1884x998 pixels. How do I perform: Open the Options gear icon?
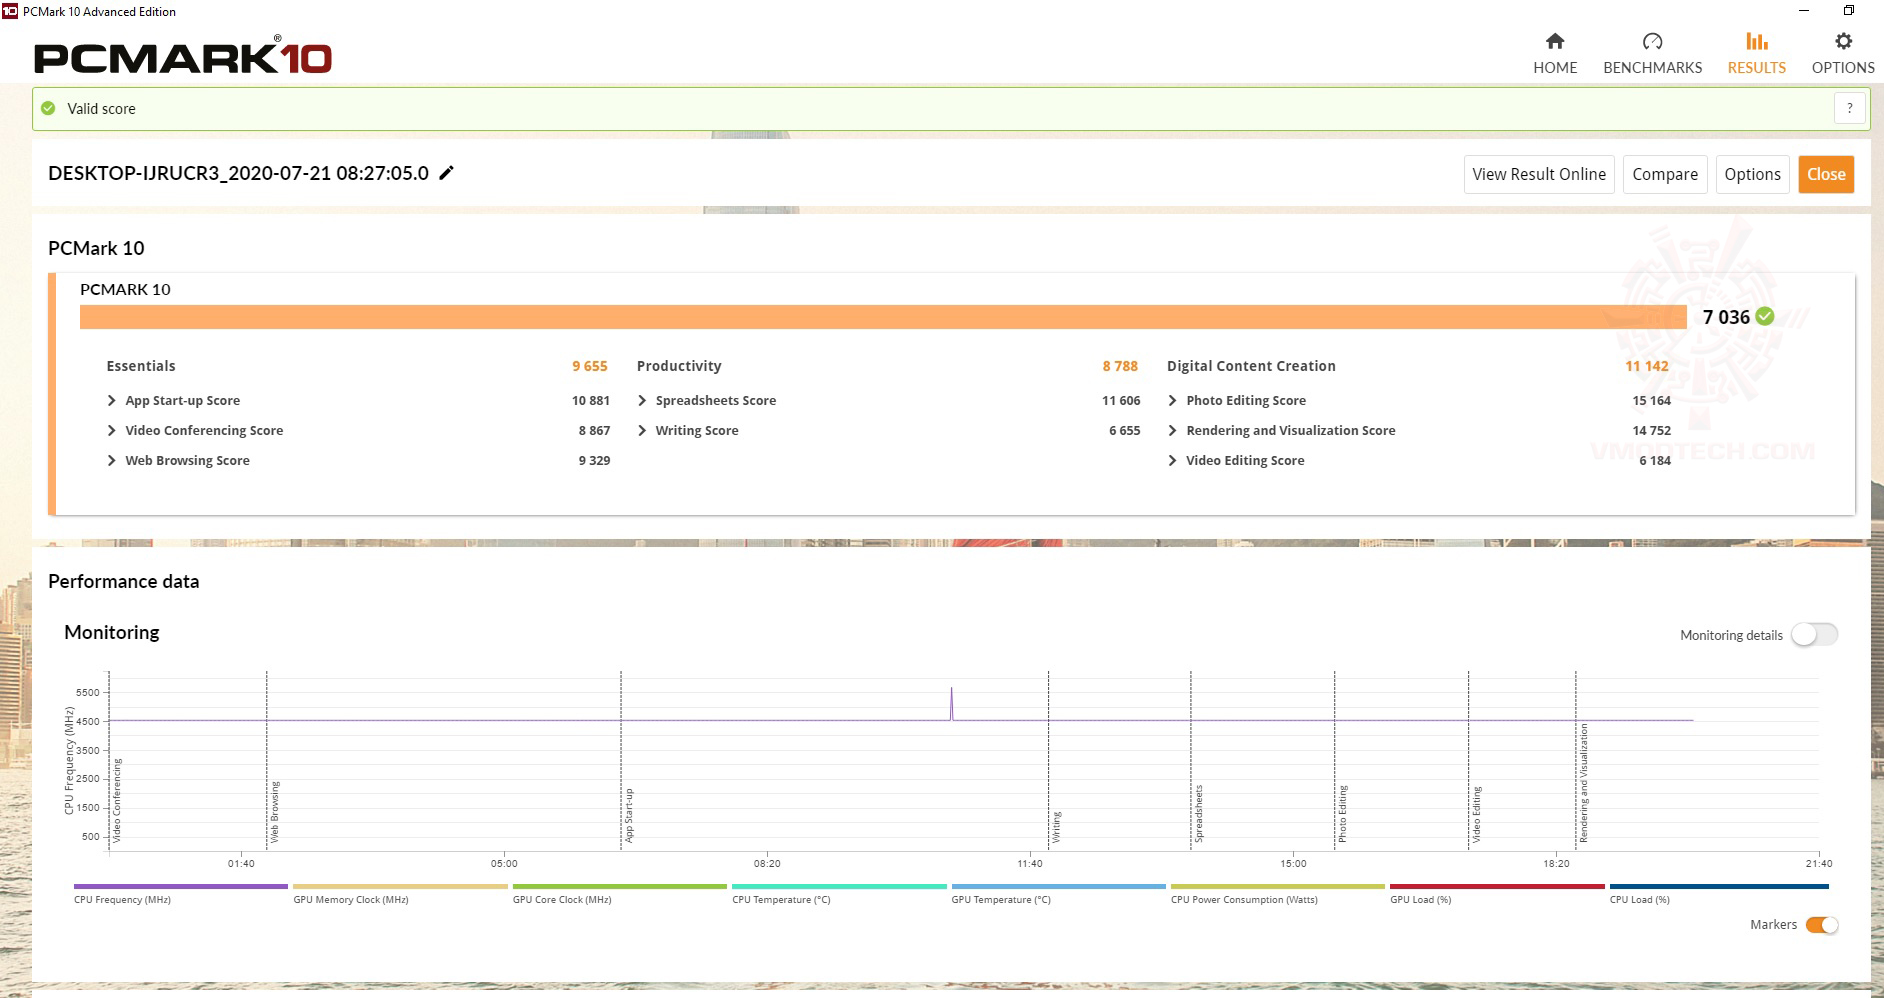click(1843, 41)
